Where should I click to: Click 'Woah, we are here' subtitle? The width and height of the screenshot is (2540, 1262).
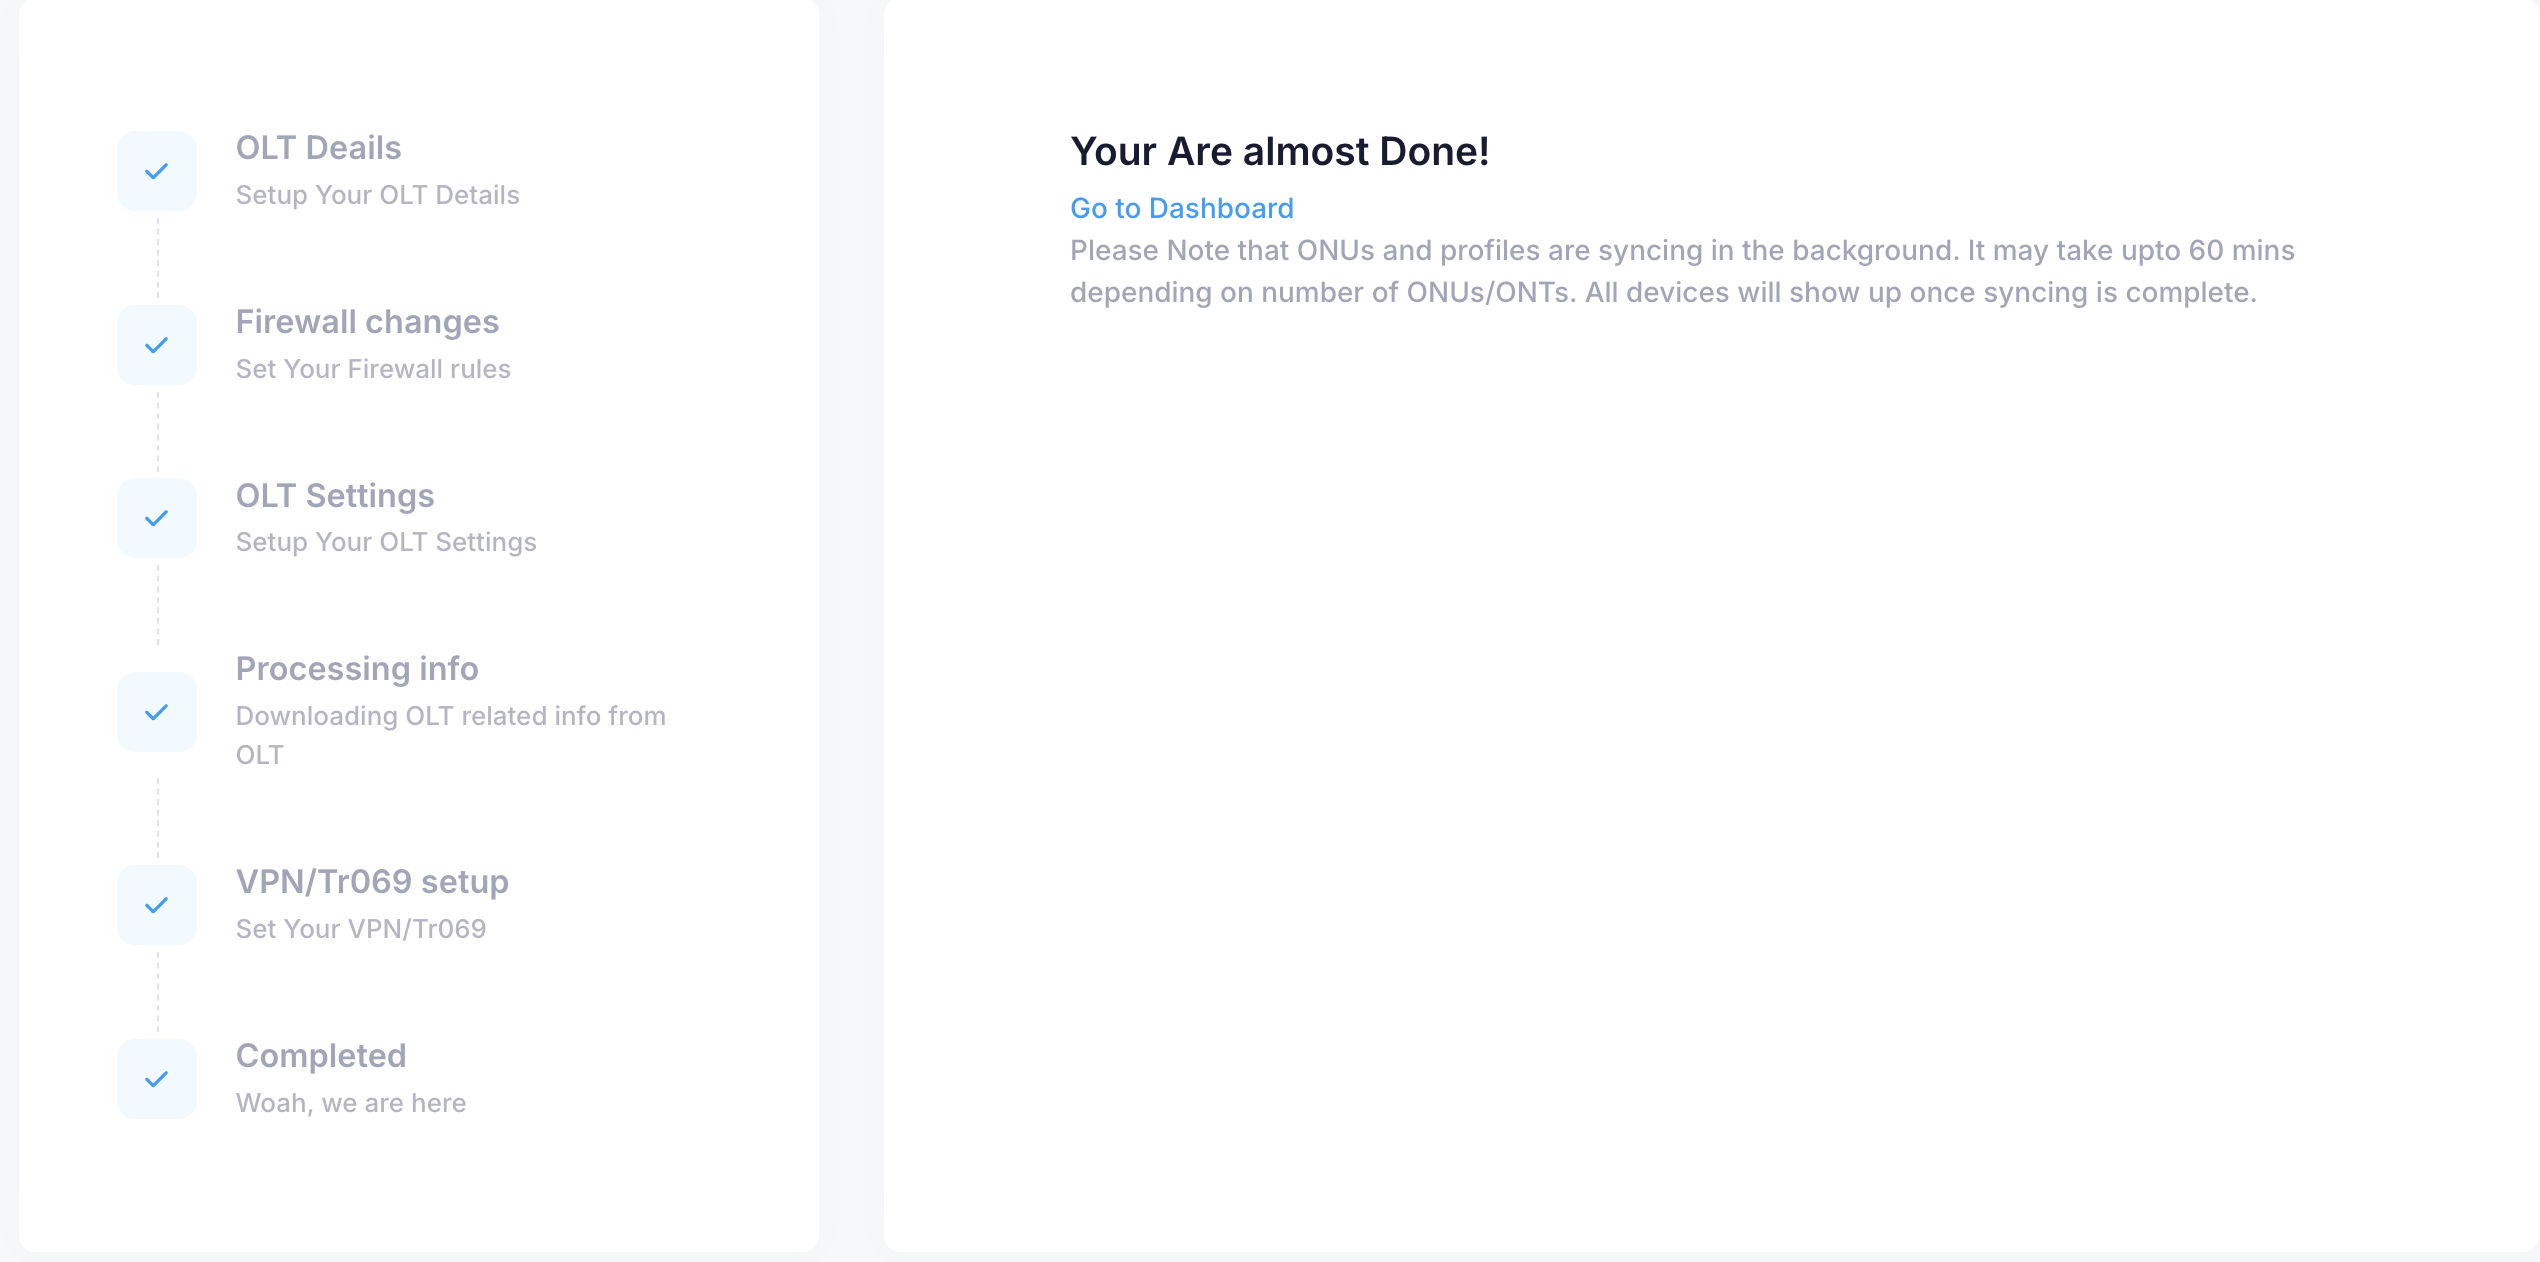click(351, 1103)
